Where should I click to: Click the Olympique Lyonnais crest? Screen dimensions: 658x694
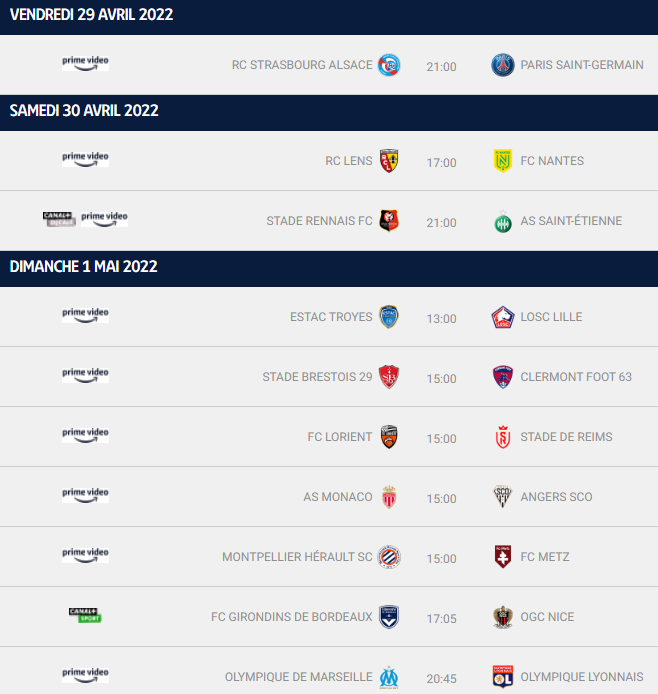point(503,676)
